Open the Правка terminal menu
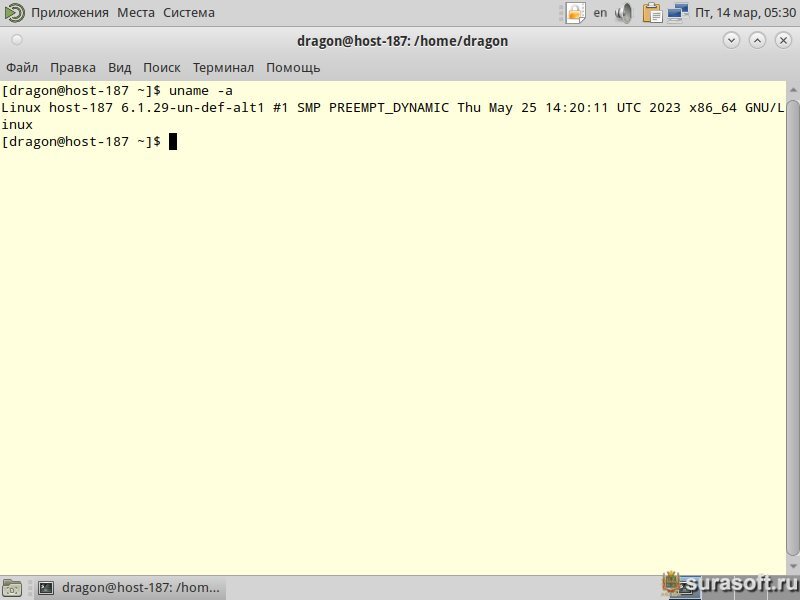Screen dimensions: 800x600 pos(73,67)
